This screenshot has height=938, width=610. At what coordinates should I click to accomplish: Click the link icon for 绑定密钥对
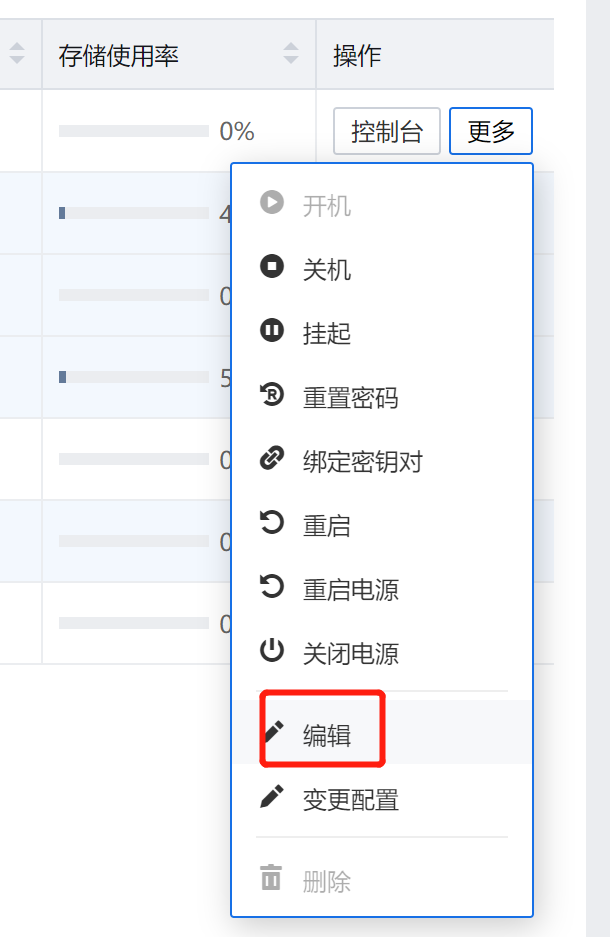point(271,460)
